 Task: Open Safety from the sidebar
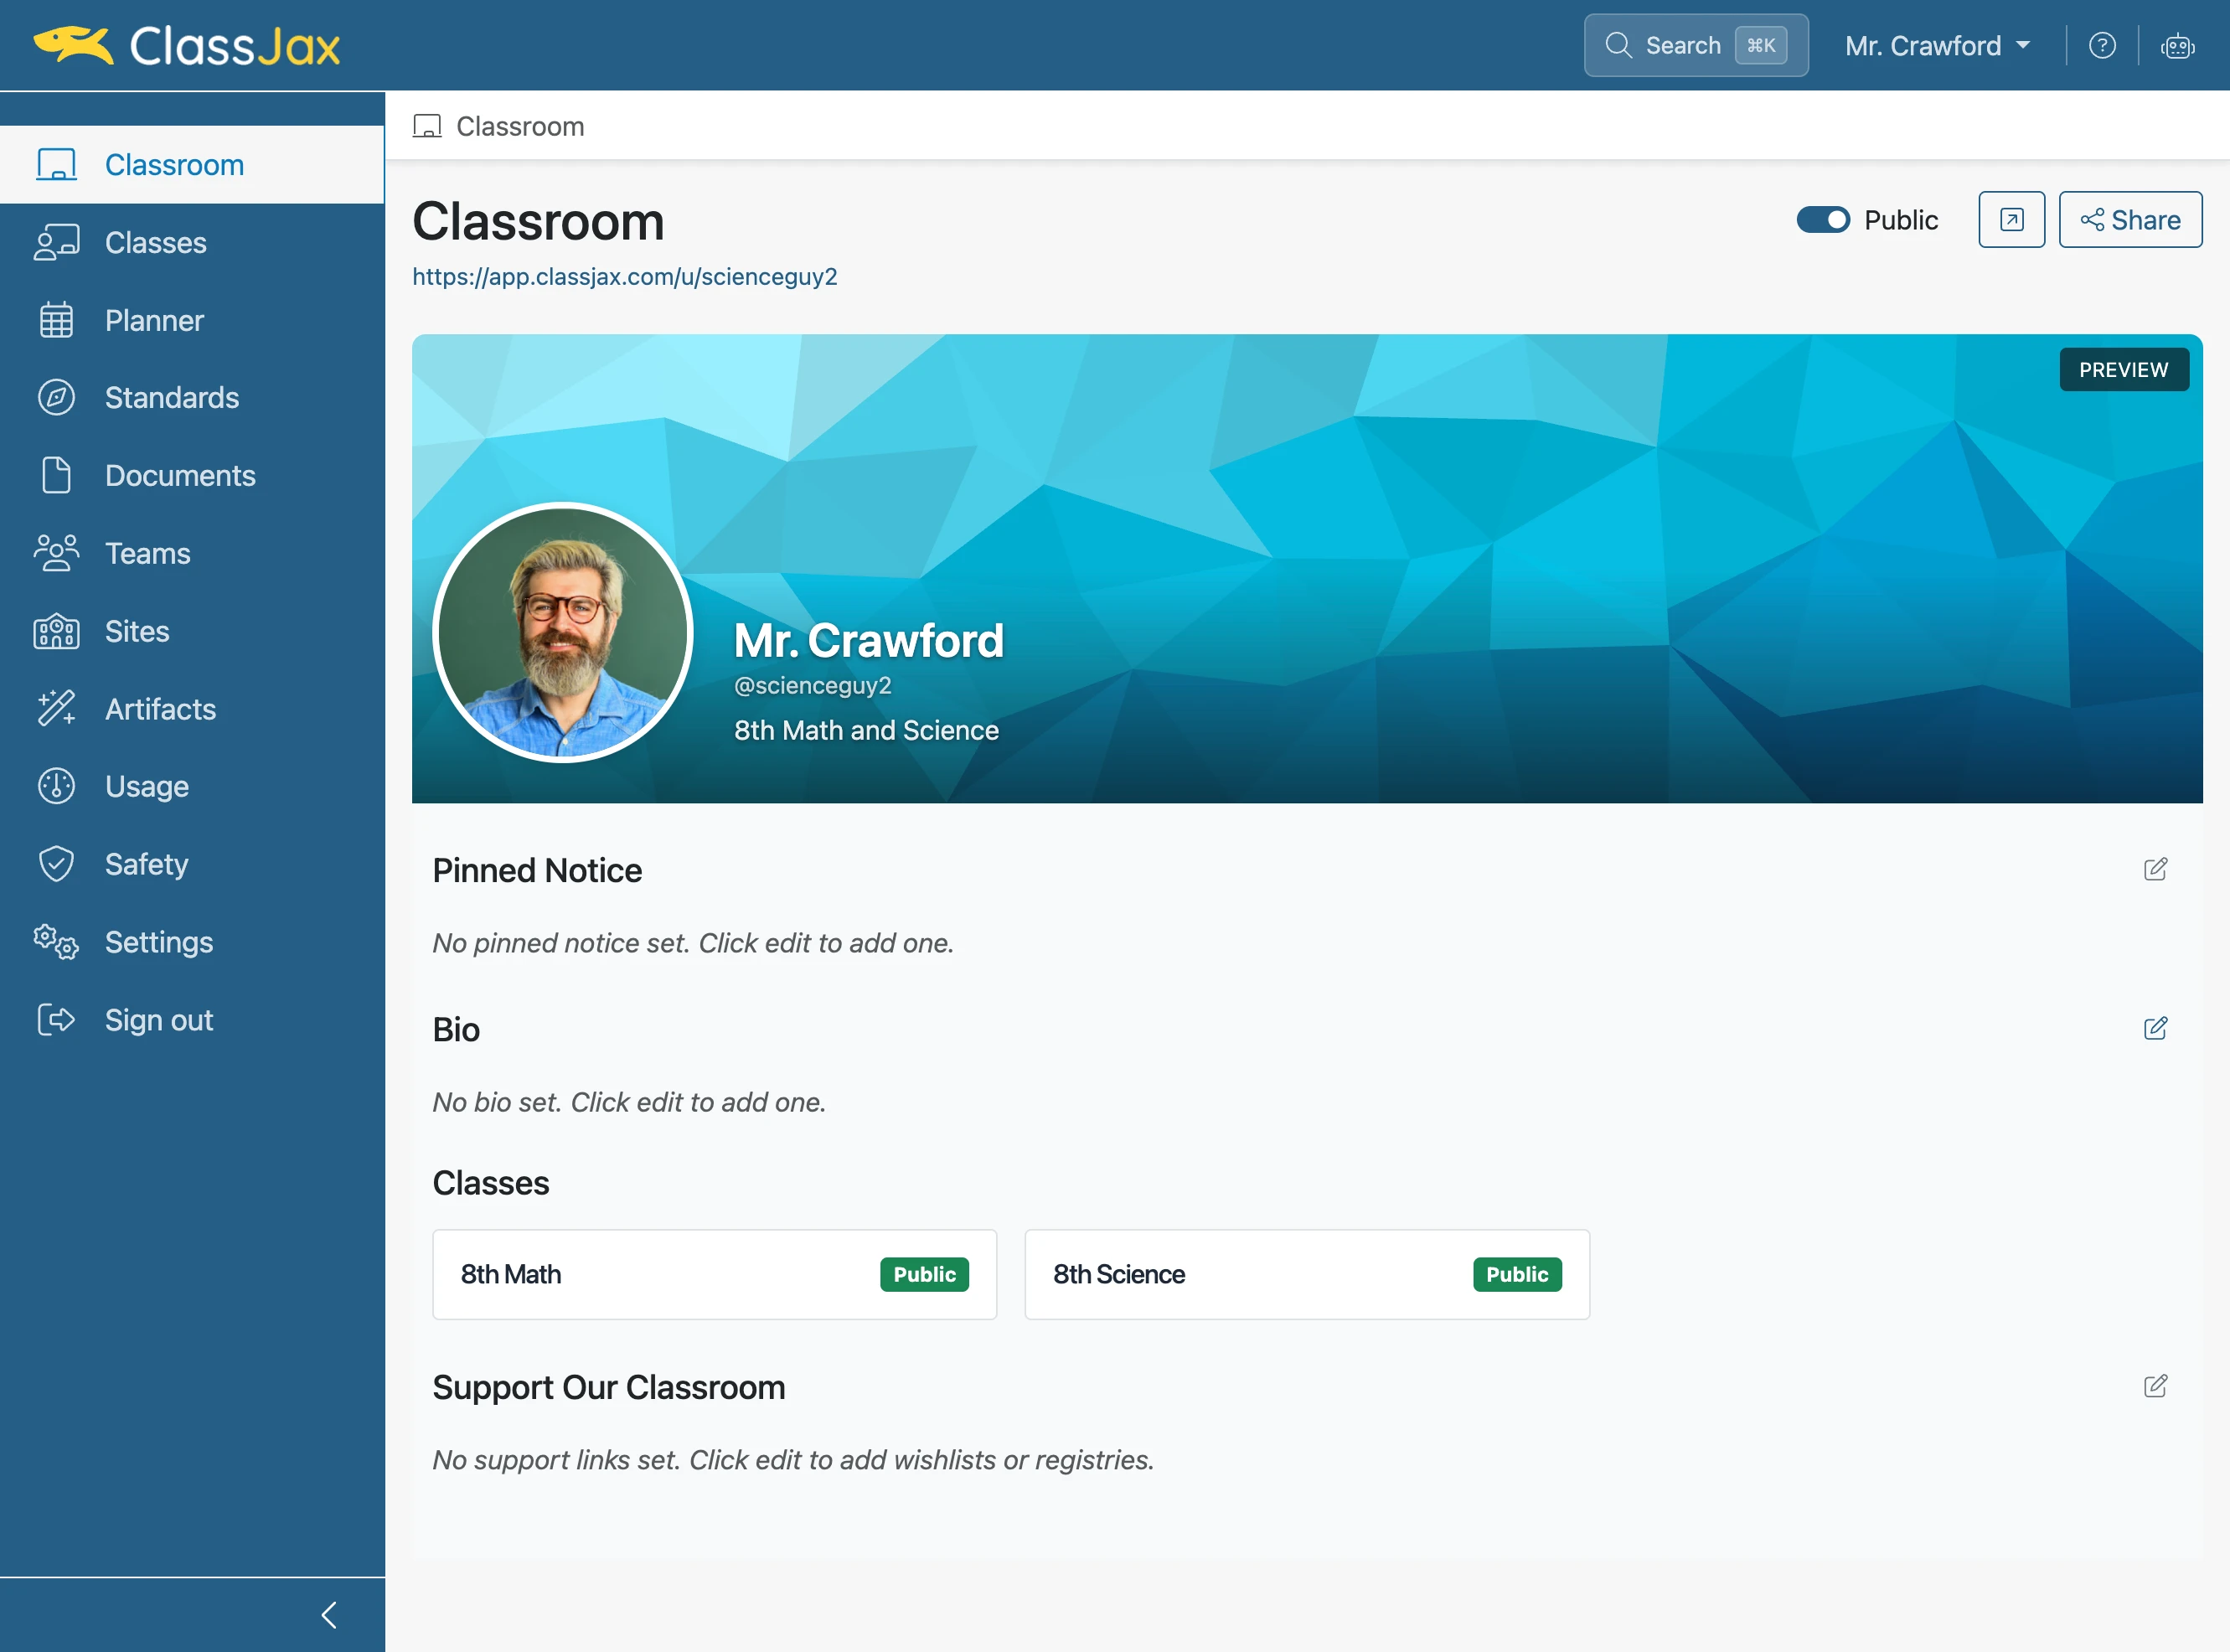[192, 864]
